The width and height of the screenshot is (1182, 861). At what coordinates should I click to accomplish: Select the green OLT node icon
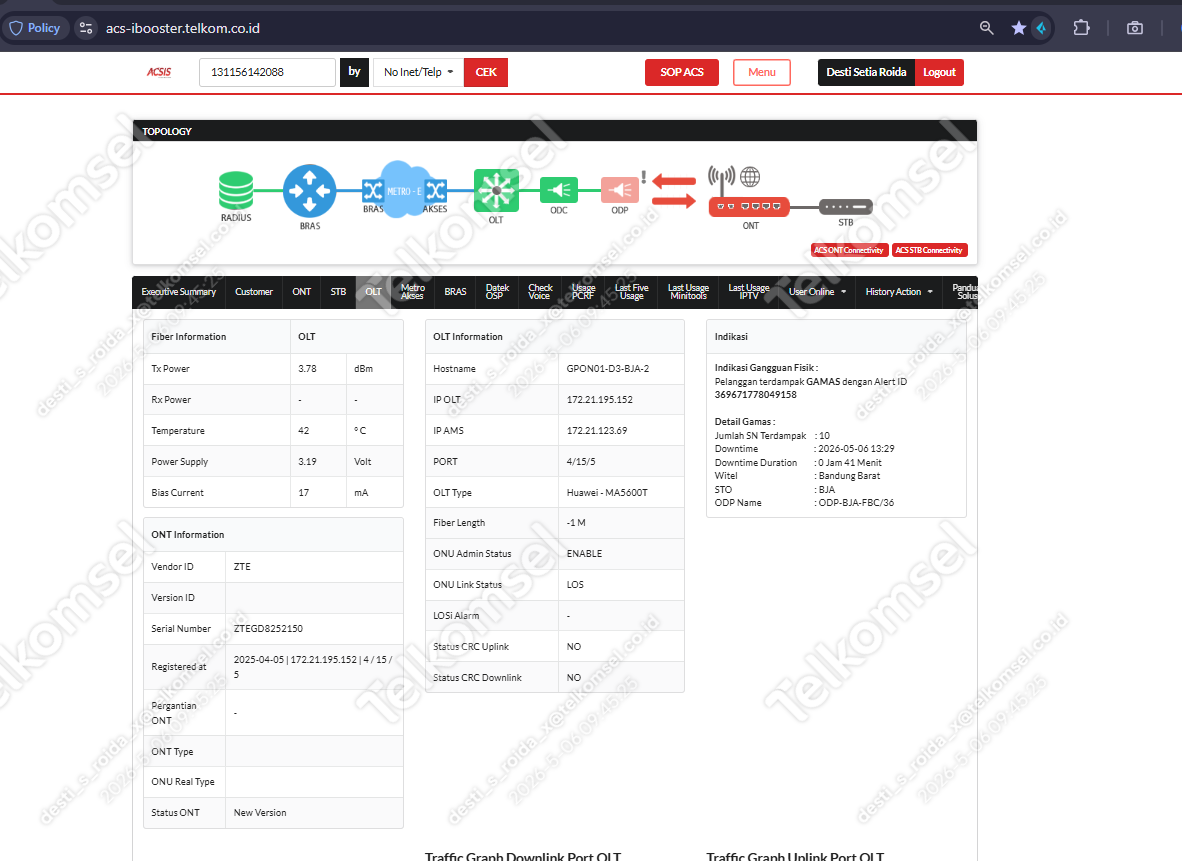[x=496, y=190]
